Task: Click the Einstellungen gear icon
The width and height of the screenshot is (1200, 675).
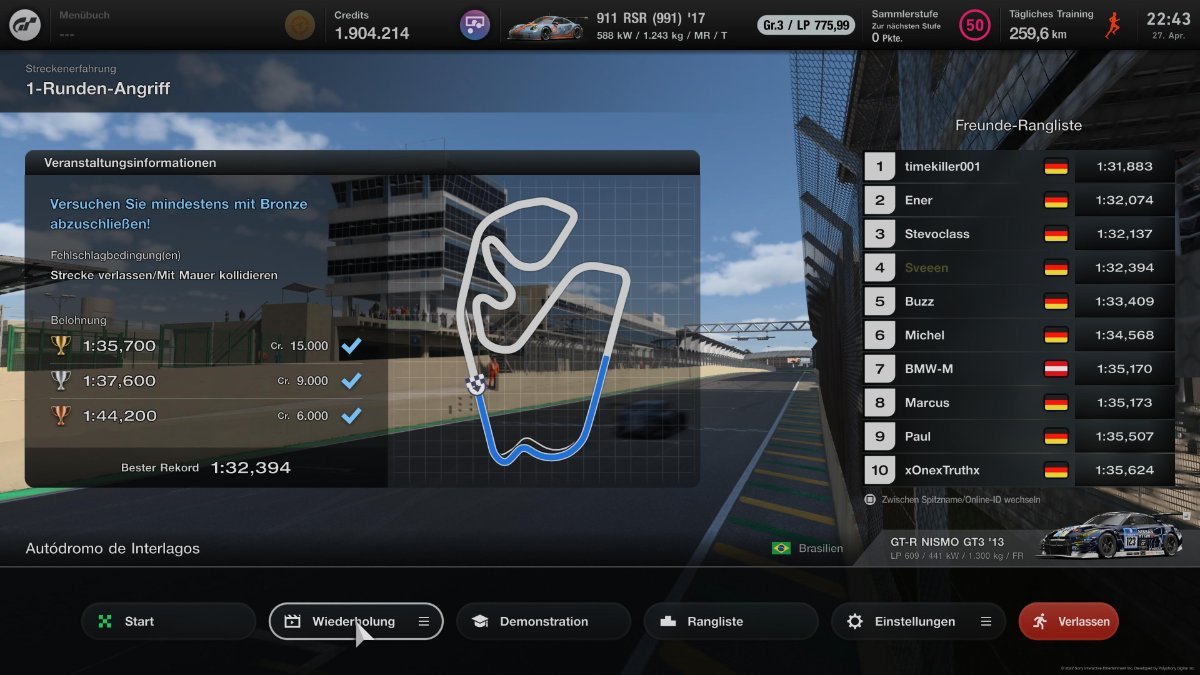Action: (855, 621)
